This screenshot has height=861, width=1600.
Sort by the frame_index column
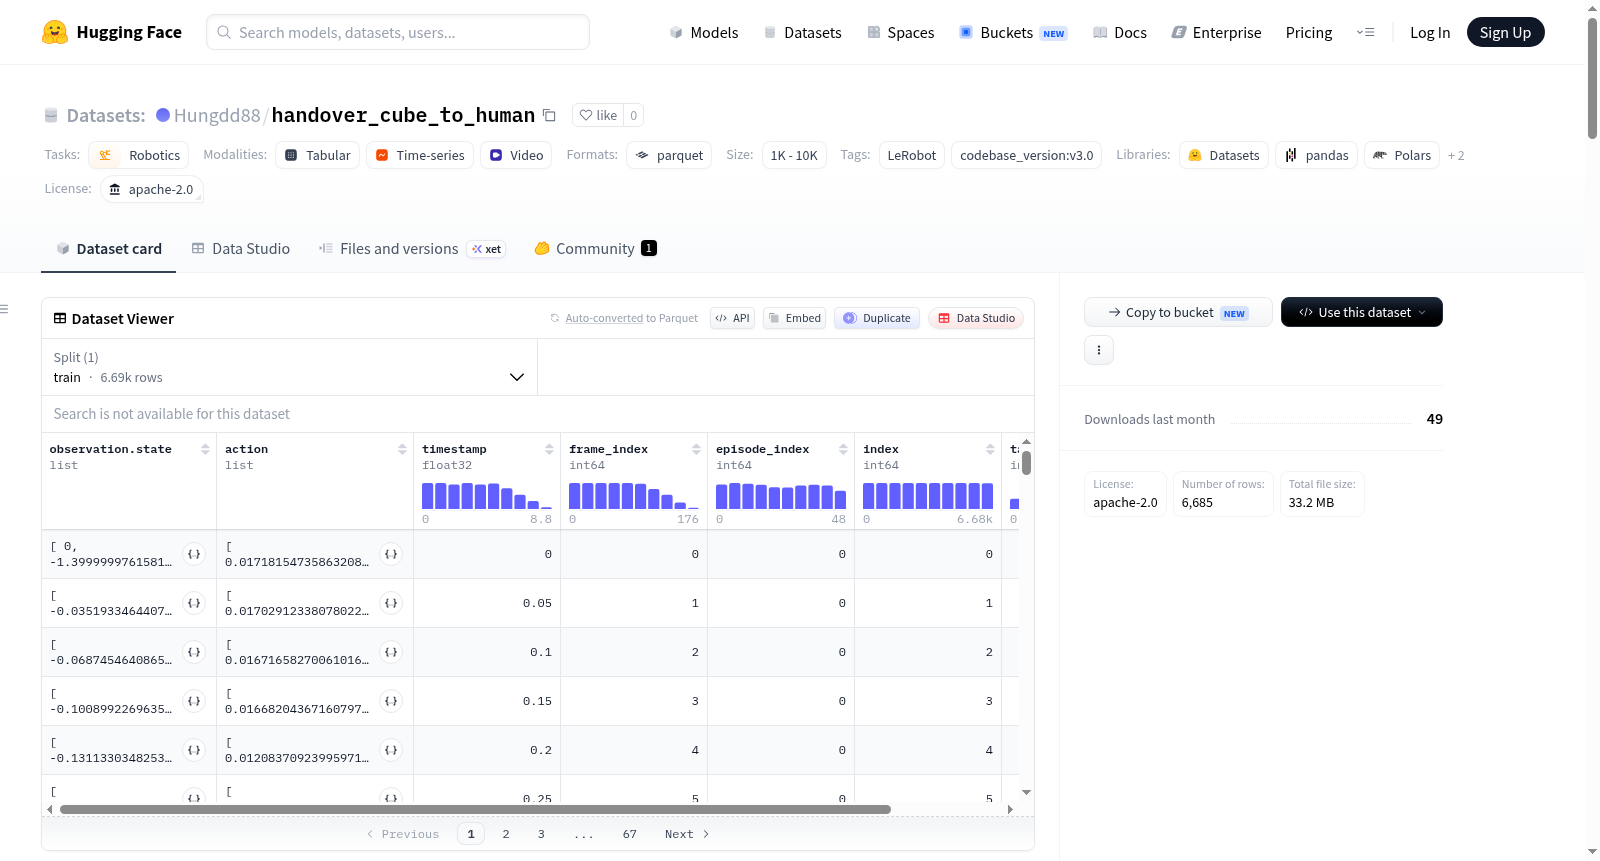click(x=696, y=449)
